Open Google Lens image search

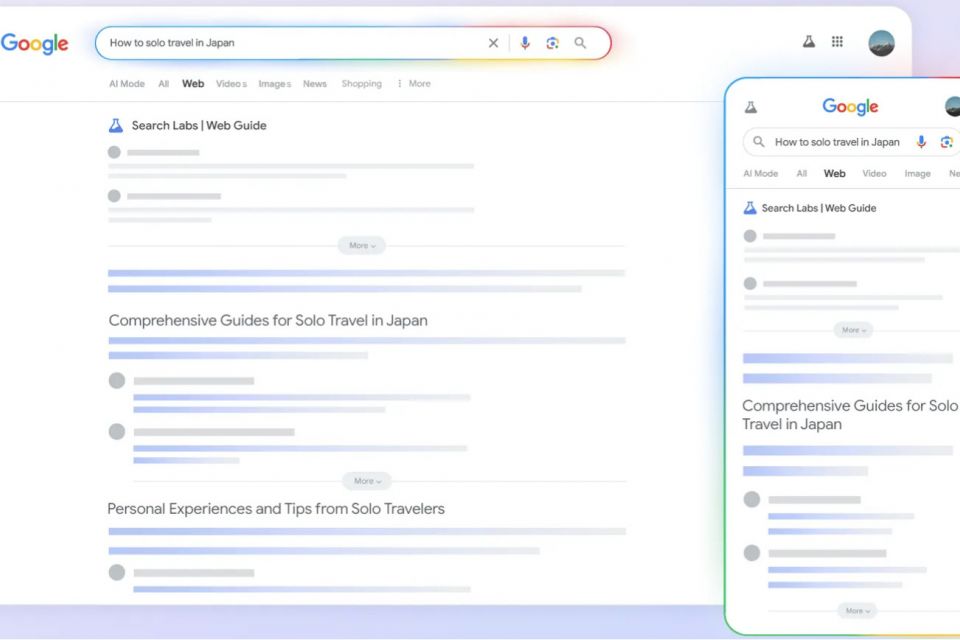[552, 43]
